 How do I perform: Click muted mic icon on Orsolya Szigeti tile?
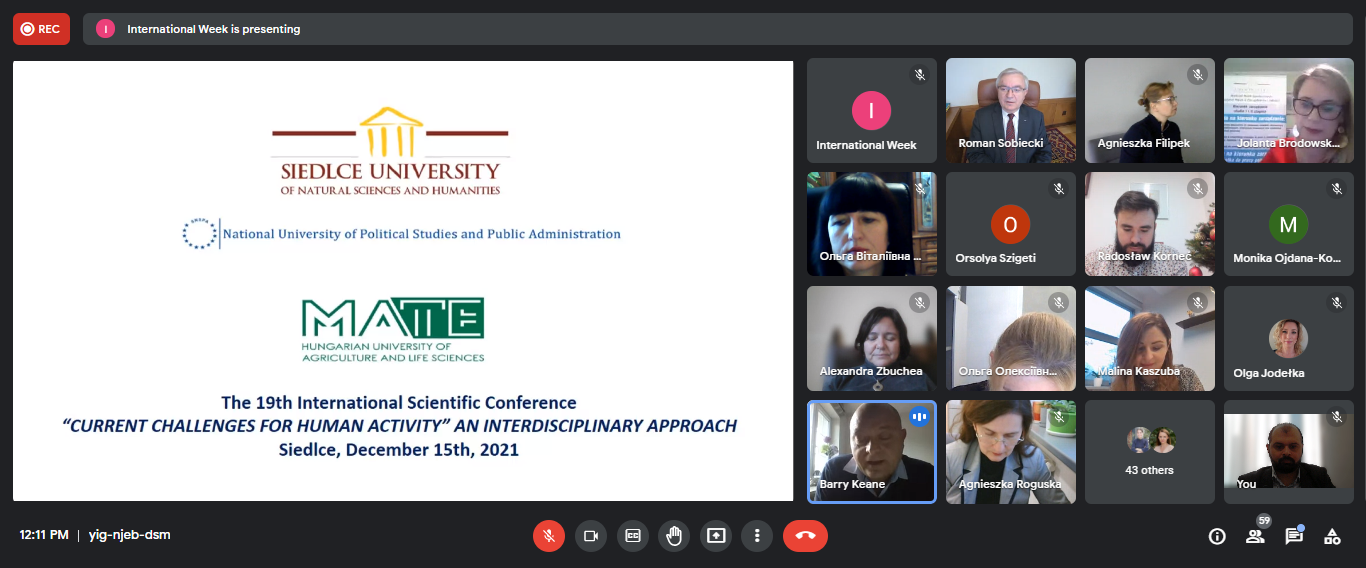point(1058,189)
